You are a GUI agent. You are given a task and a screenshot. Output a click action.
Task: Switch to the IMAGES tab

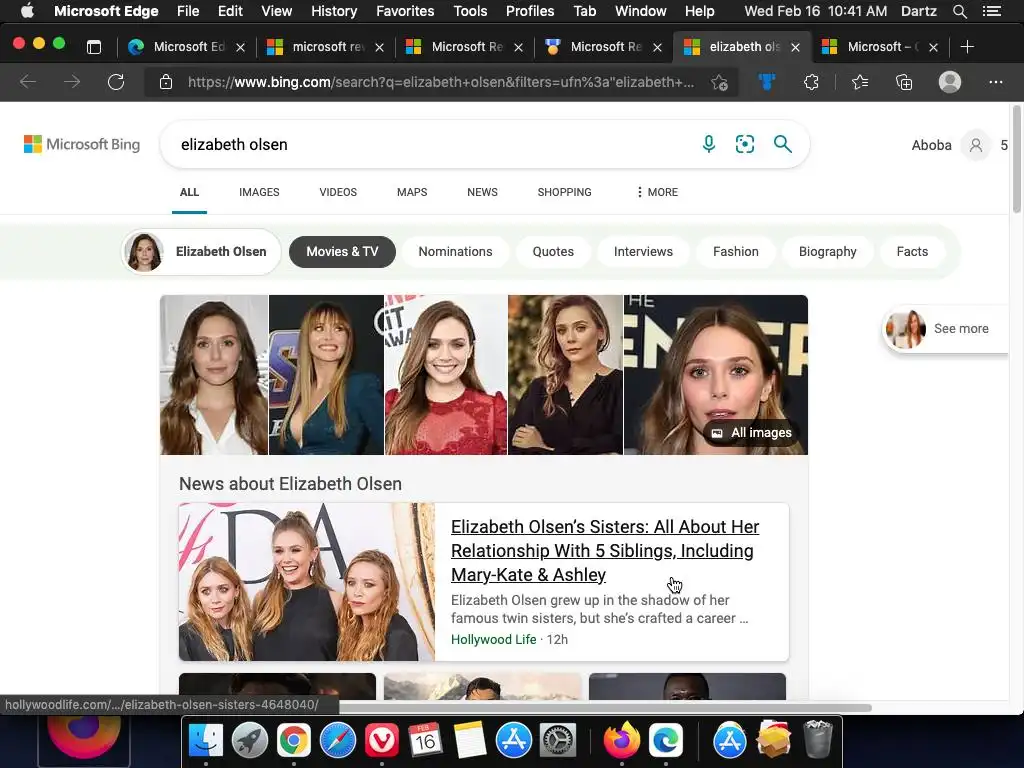point(259,192)
